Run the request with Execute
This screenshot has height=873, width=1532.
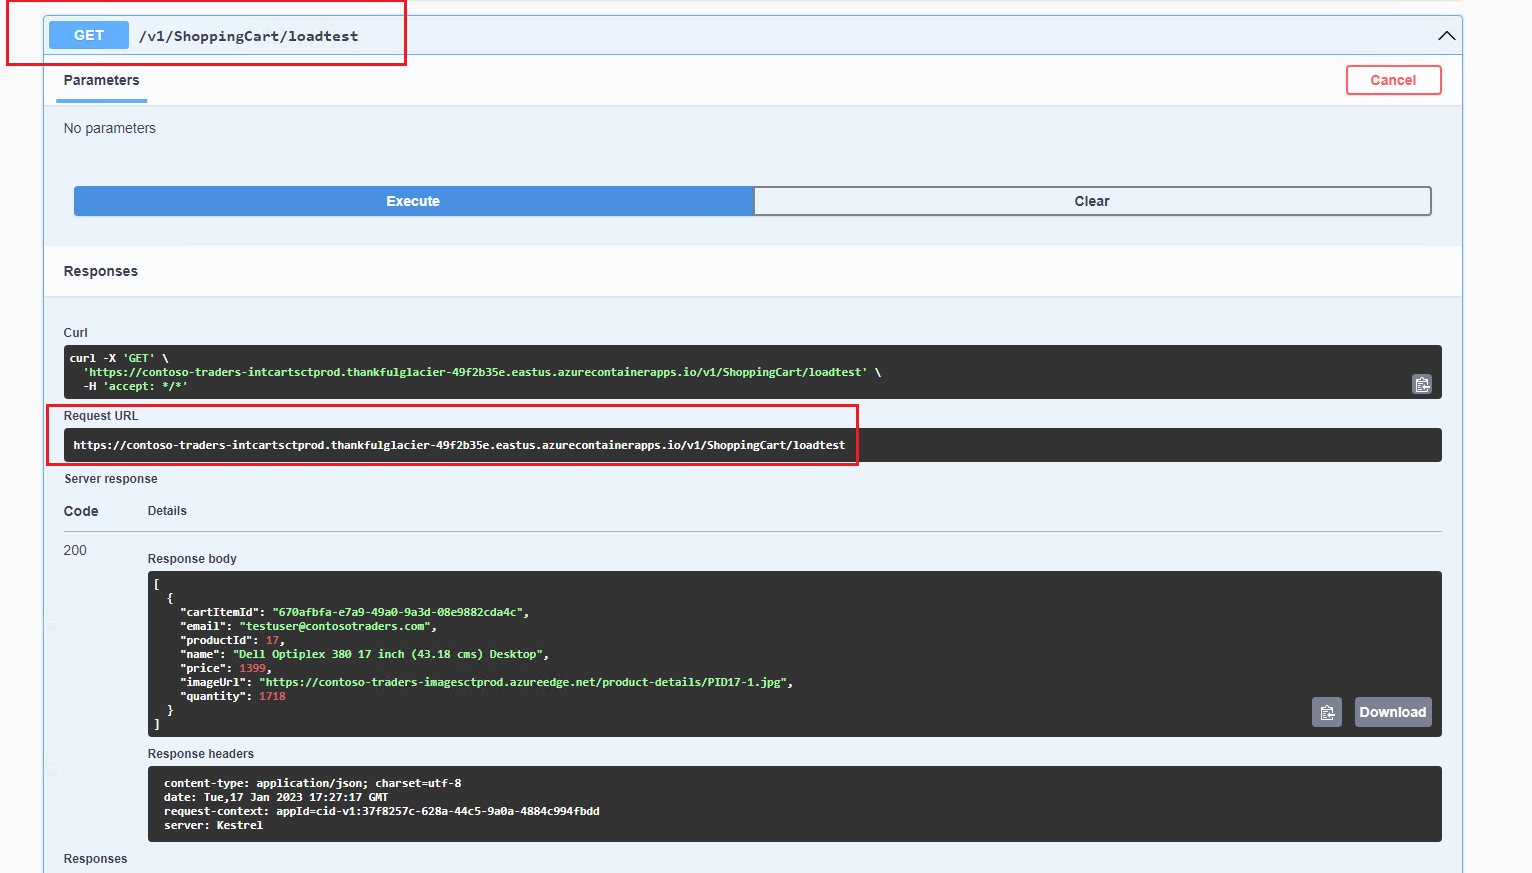(413, 201)
